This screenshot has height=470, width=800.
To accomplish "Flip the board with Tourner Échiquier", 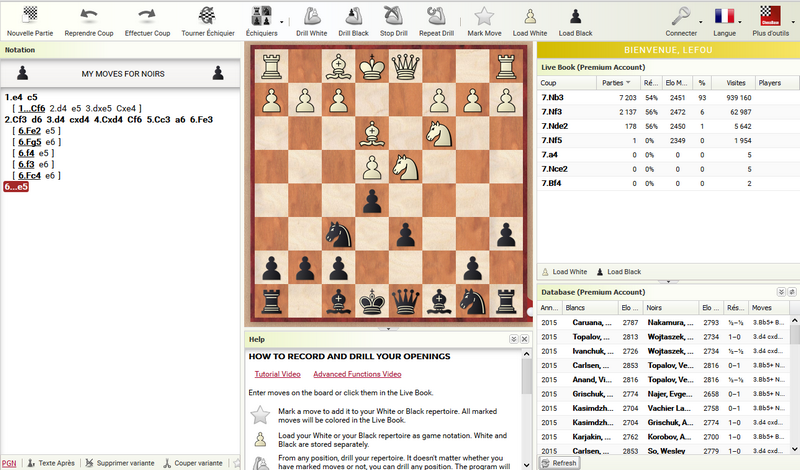I will pyautogui.click(x=205, y=20).
